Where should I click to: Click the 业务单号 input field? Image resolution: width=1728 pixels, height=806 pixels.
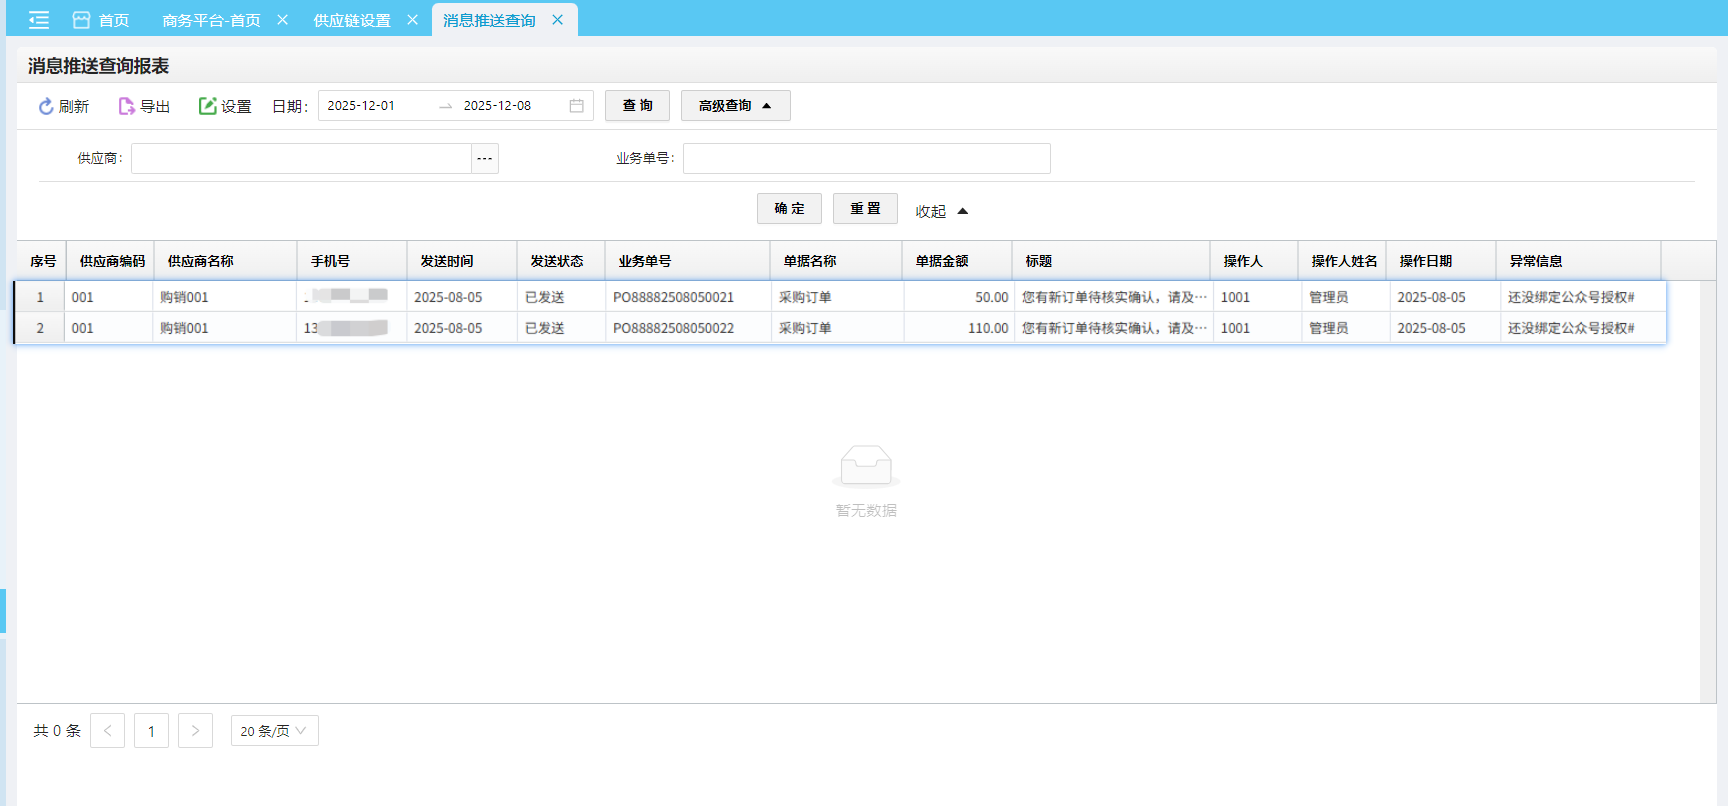click(x=866, y=159)
